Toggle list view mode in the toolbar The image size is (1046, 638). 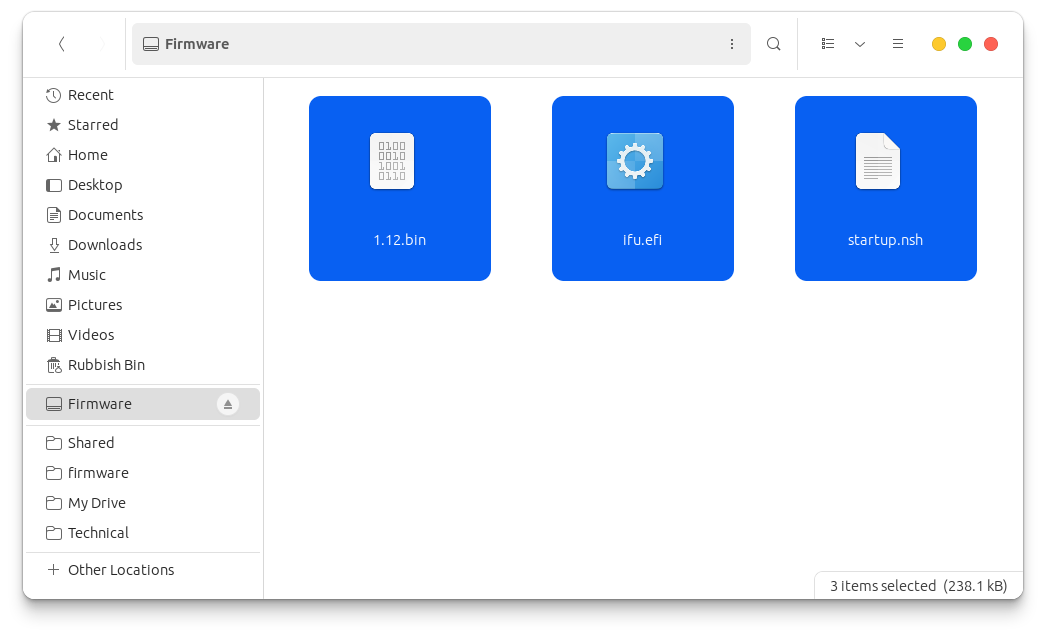tap(828, 44)
